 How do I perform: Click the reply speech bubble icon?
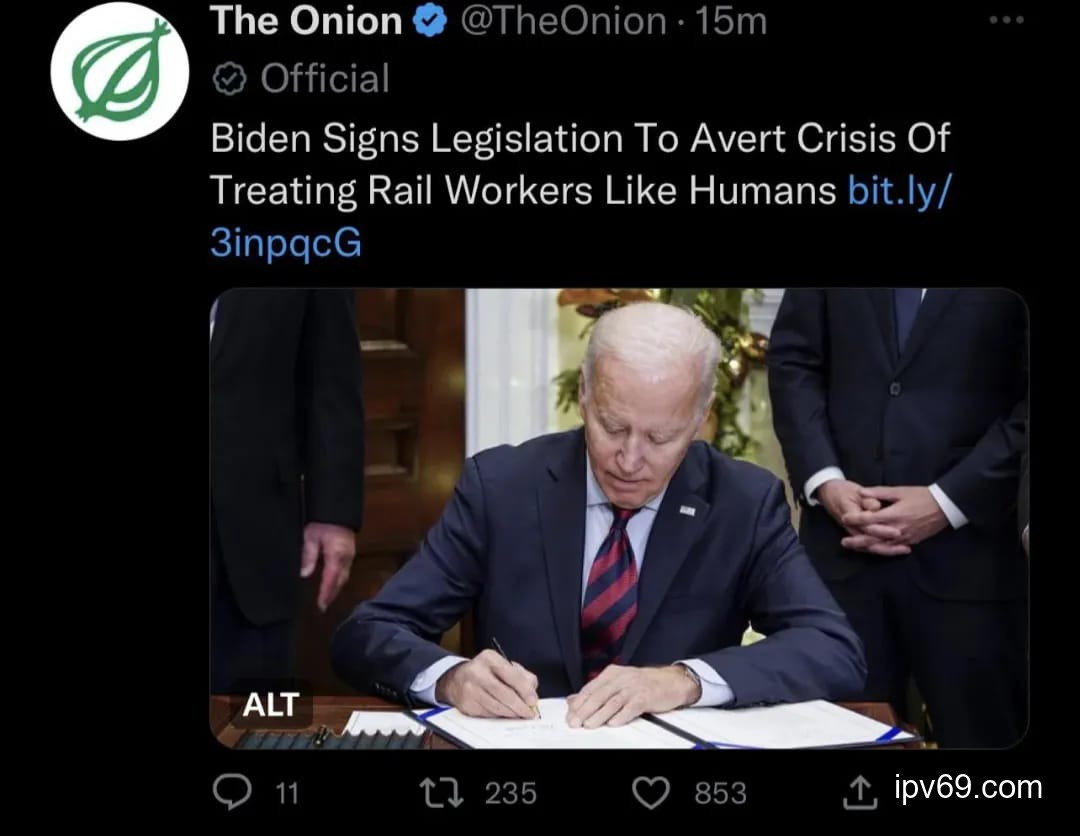pyautogui.click(x=232, y=792)
